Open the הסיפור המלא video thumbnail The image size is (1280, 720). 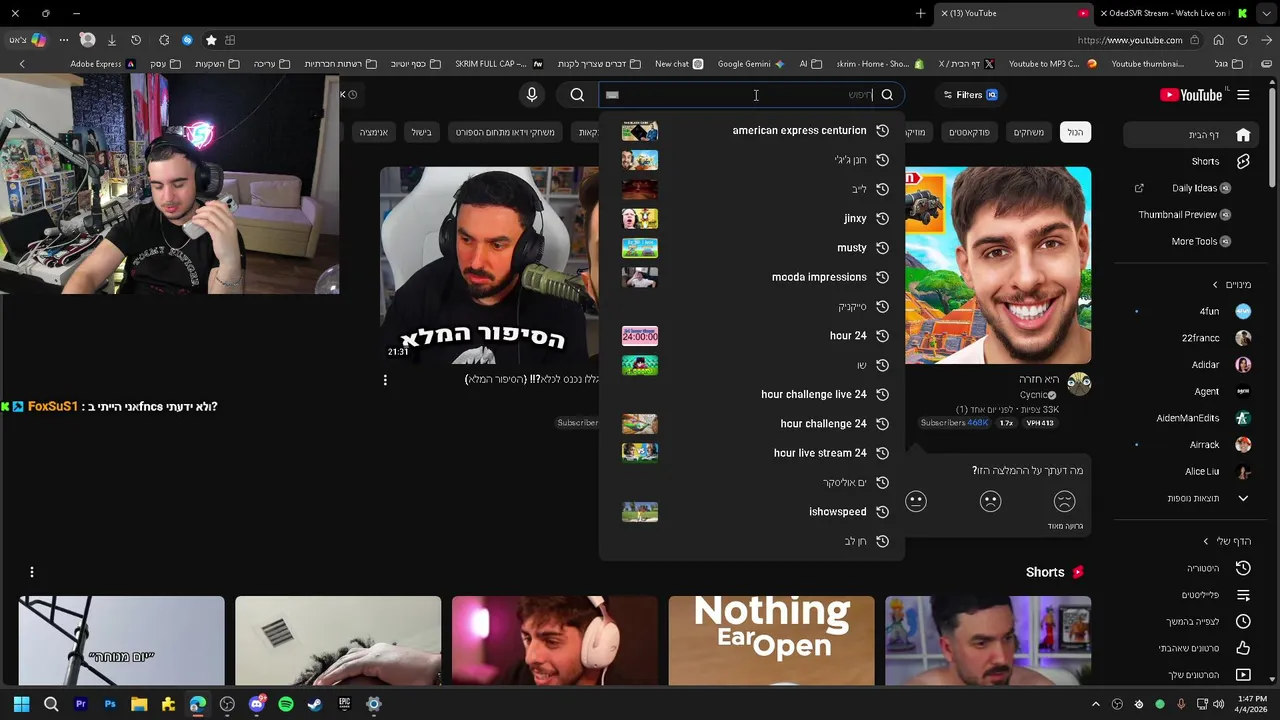point(489,265)
